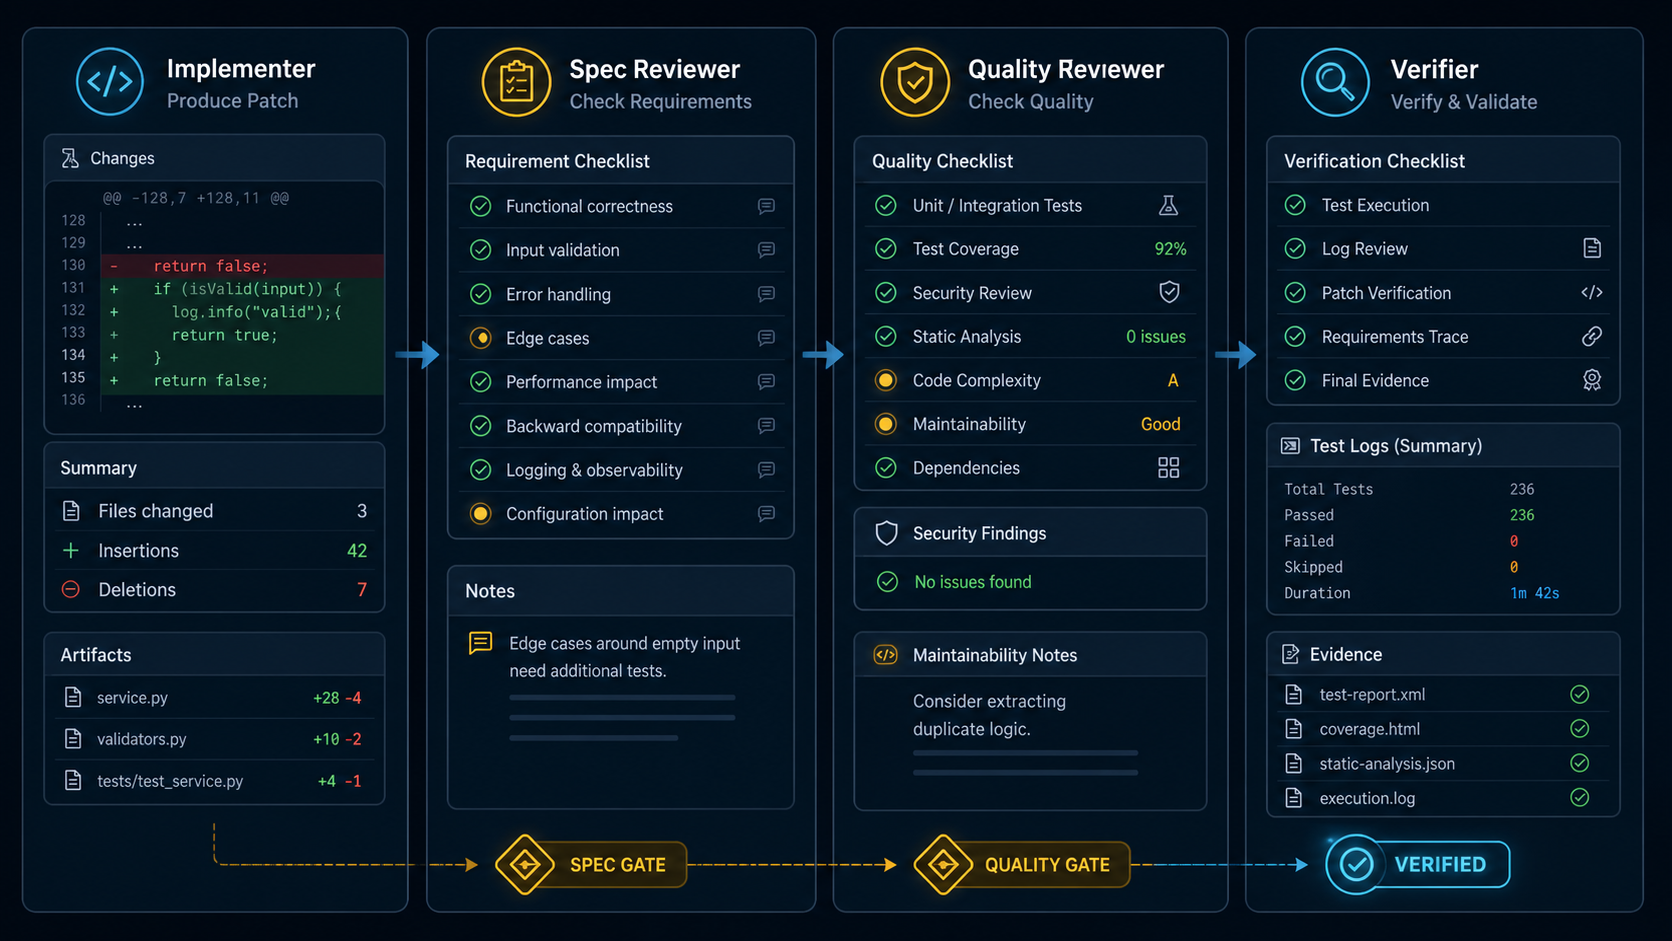Toggle the Test Coverage check mark

[x=886, y=248]
